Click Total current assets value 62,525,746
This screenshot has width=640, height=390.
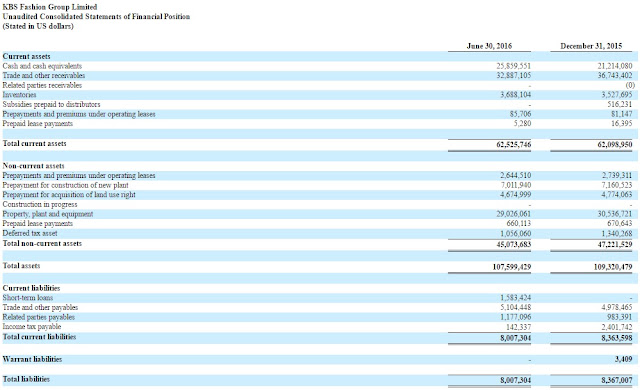coord(513,144)
